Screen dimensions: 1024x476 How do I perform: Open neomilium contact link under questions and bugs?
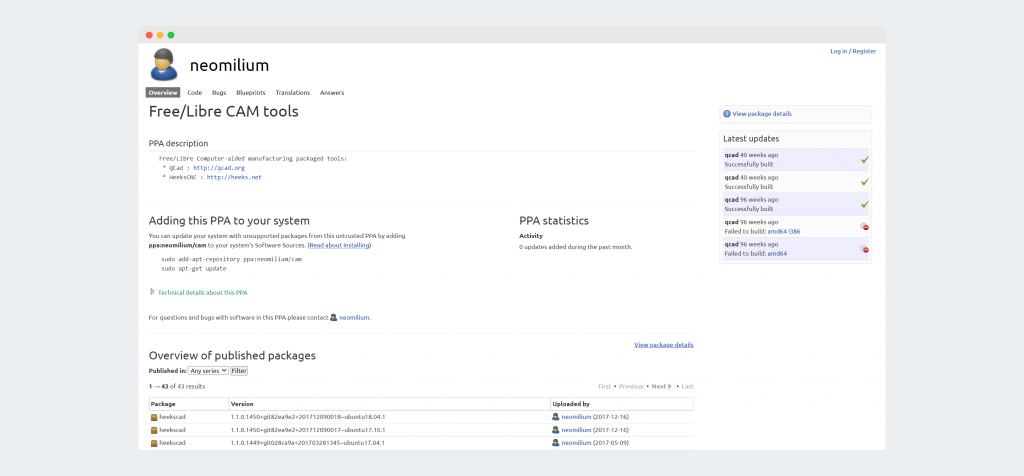(354, 317)
